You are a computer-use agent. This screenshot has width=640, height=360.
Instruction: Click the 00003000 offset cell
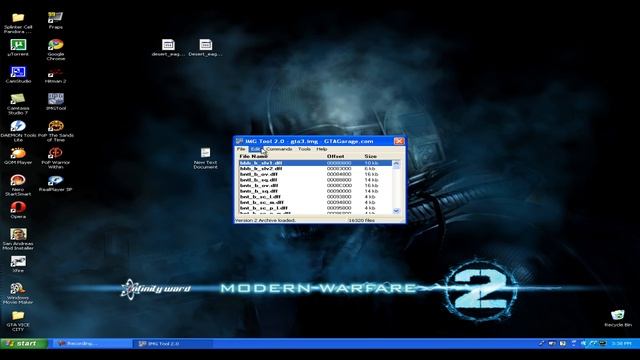(339, 169)
